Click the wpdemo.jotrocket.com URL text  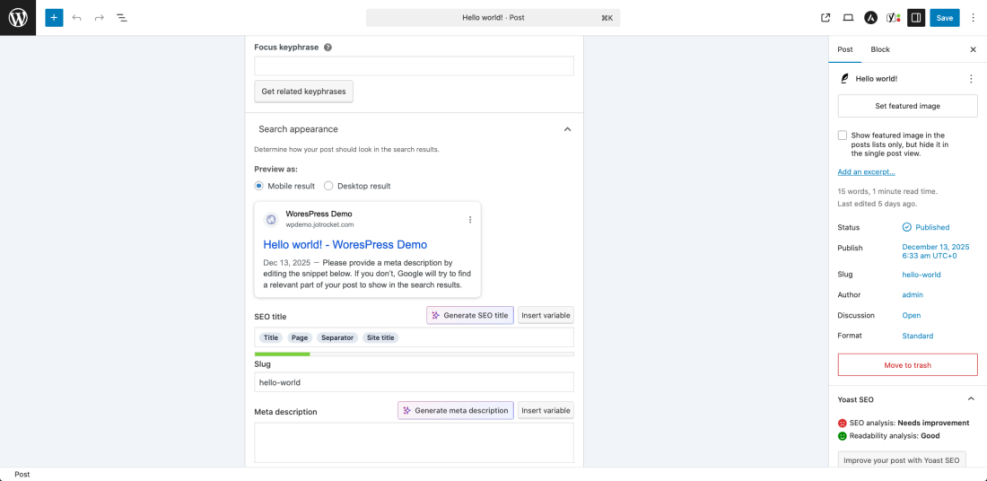(320, 225)
